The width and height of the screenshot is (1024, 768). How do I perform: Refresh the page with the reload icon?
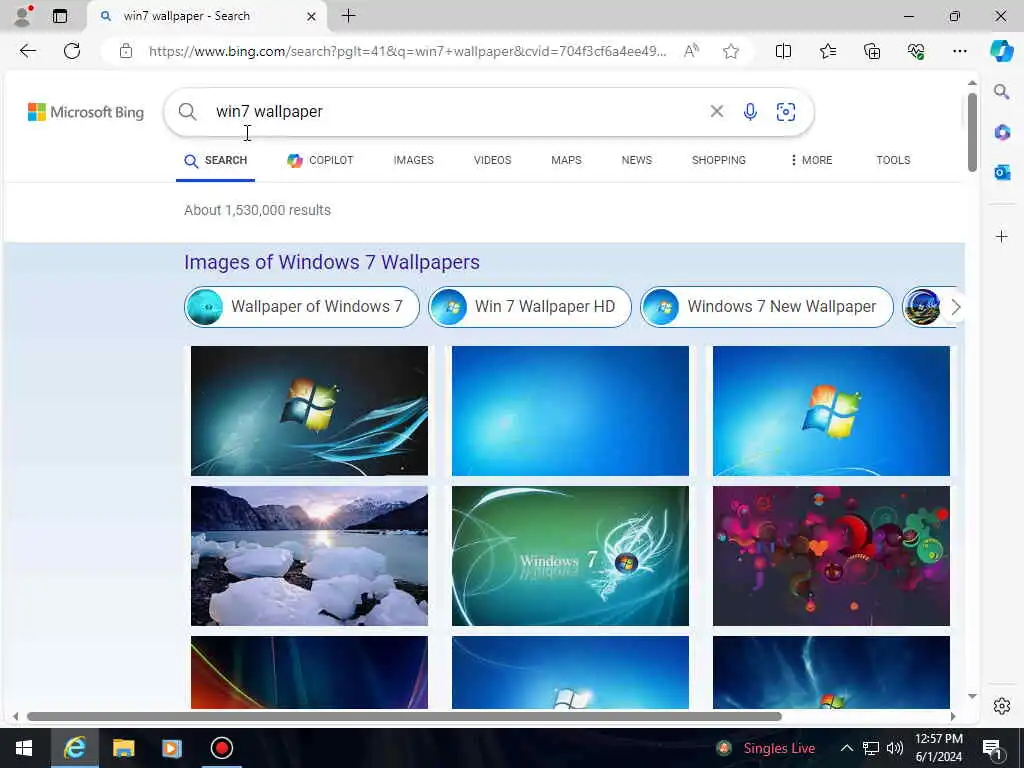point(72,51)
